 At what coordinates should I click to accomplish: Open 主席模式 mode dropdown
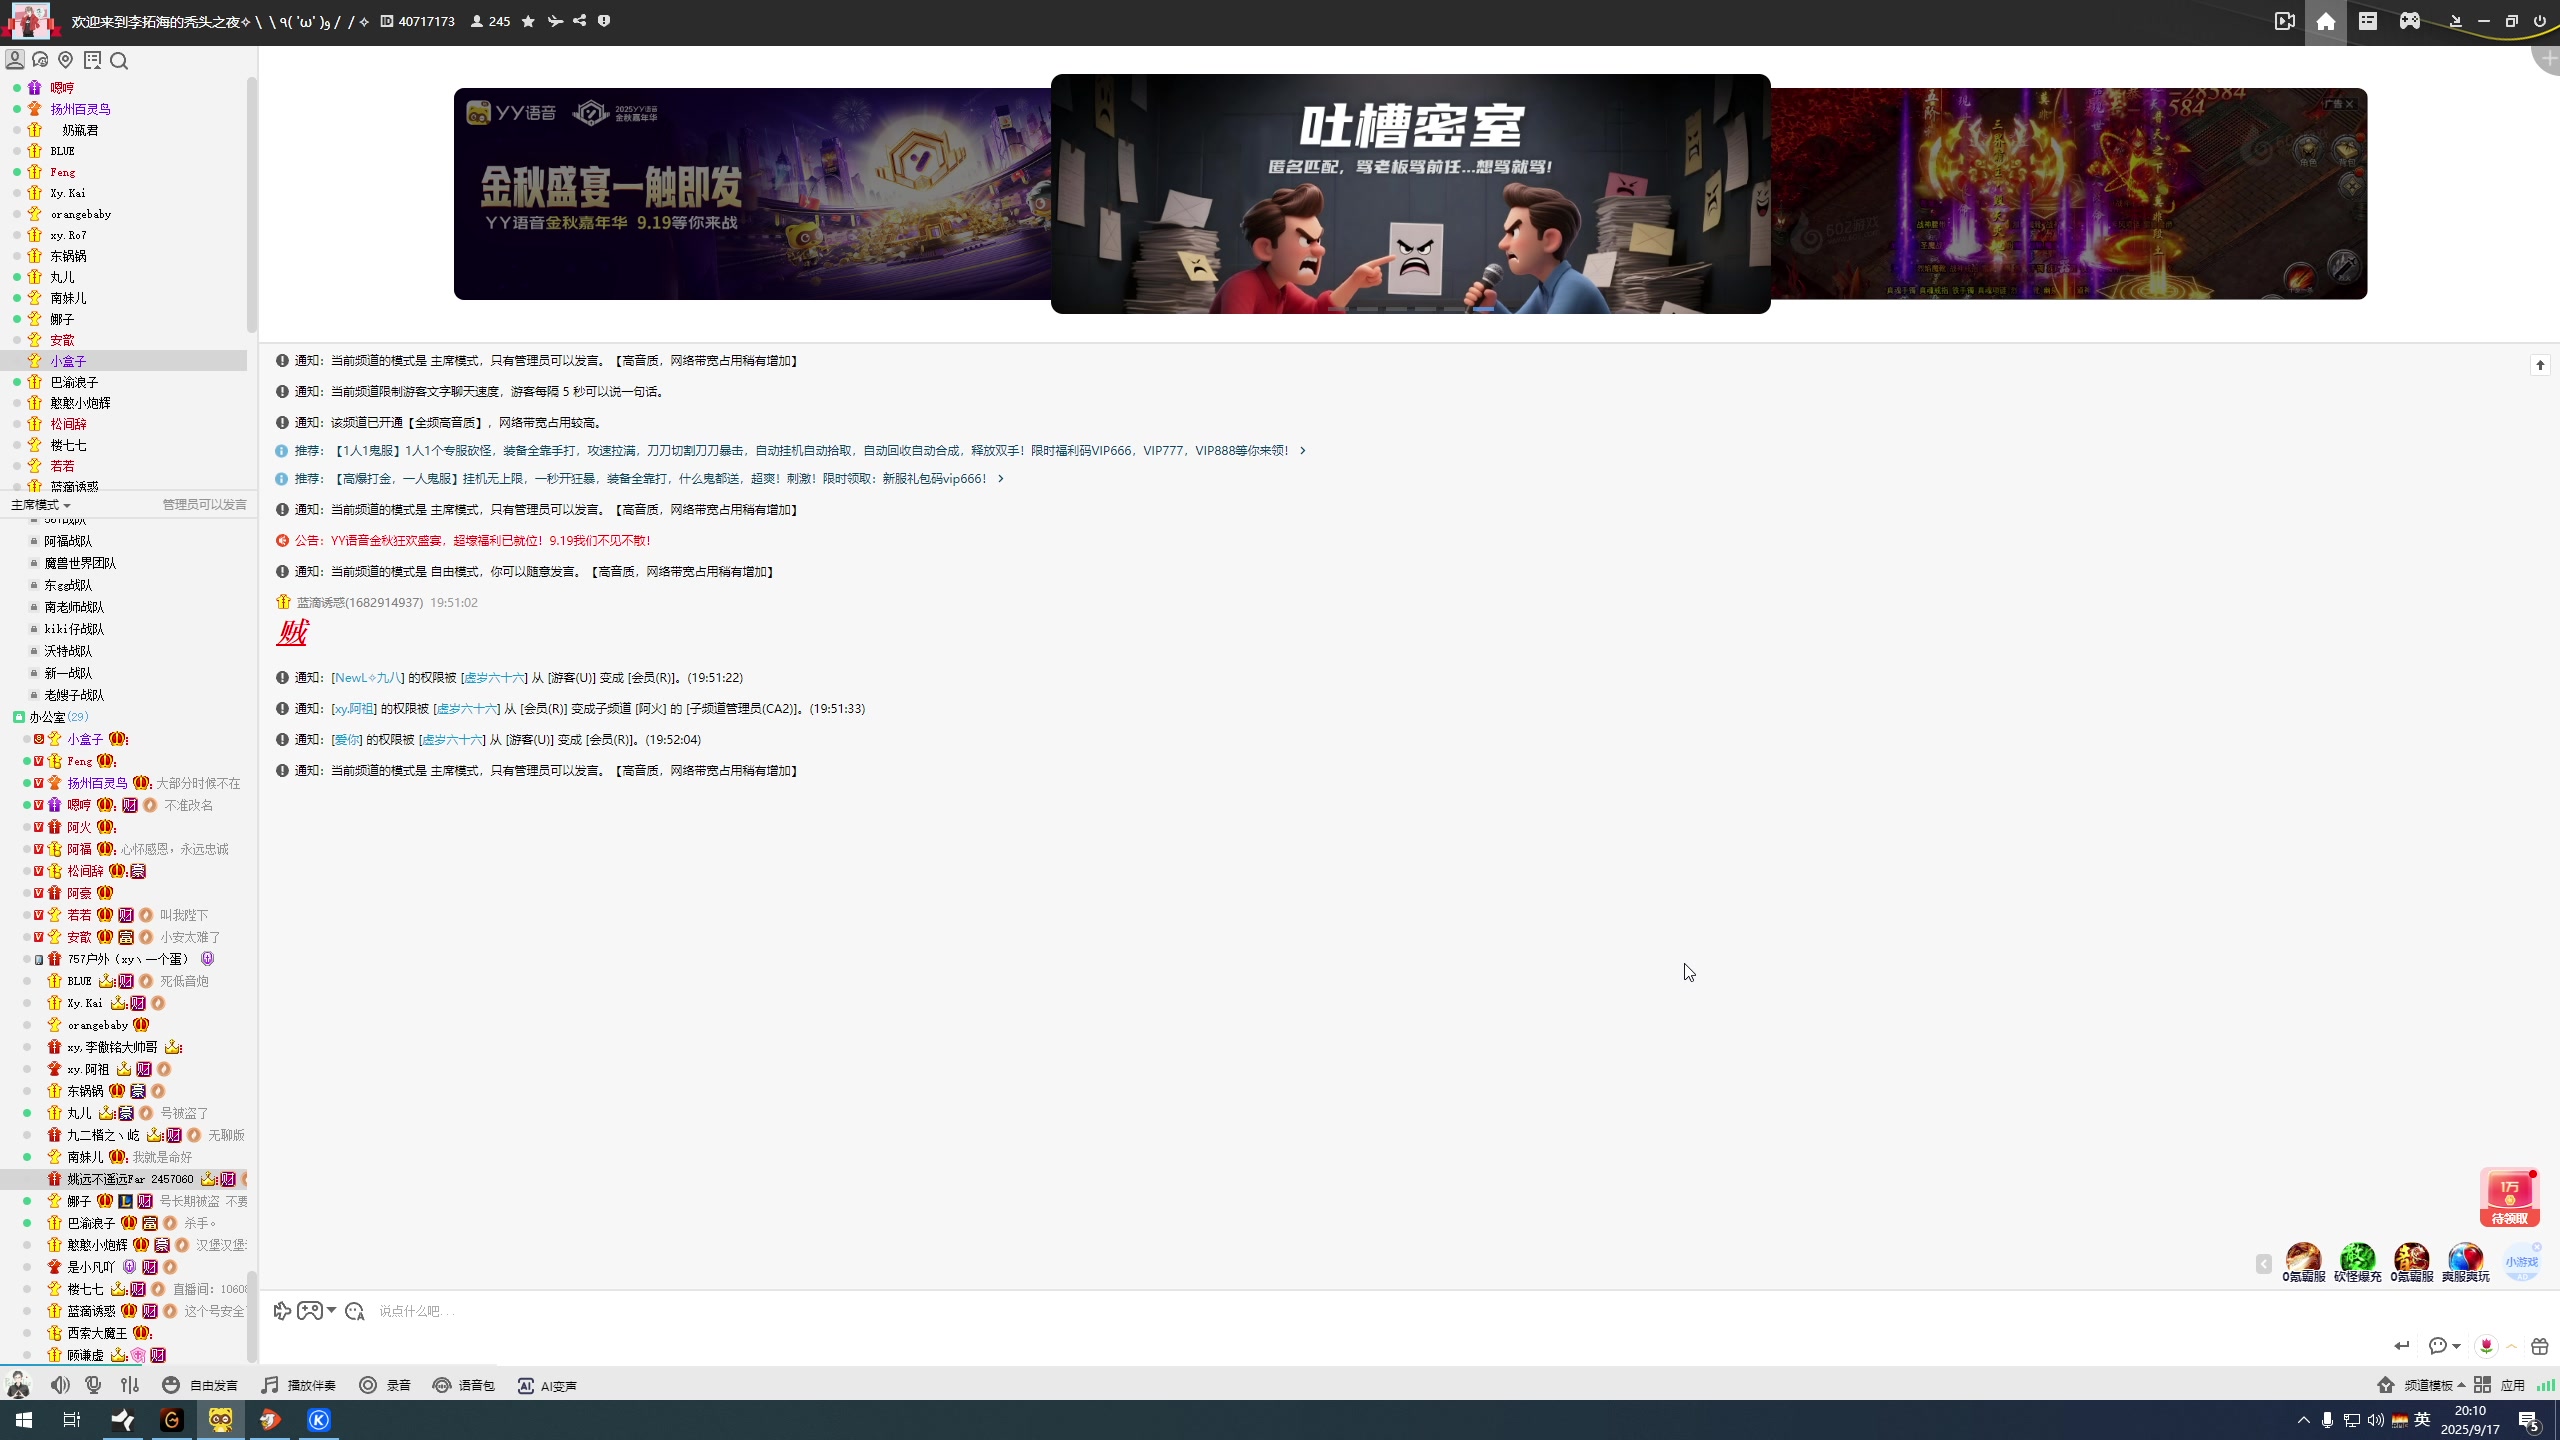coord(41,505)
